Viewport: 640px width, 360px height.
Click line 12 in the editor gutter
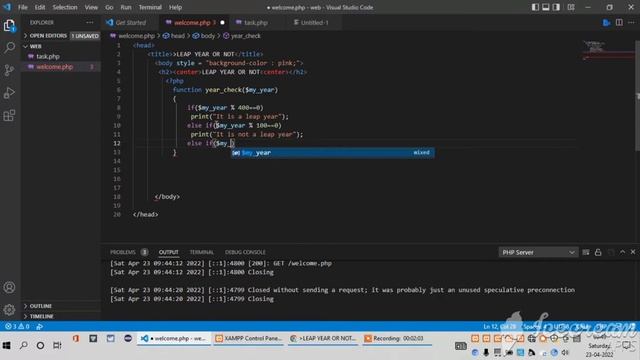click(117, 143)
